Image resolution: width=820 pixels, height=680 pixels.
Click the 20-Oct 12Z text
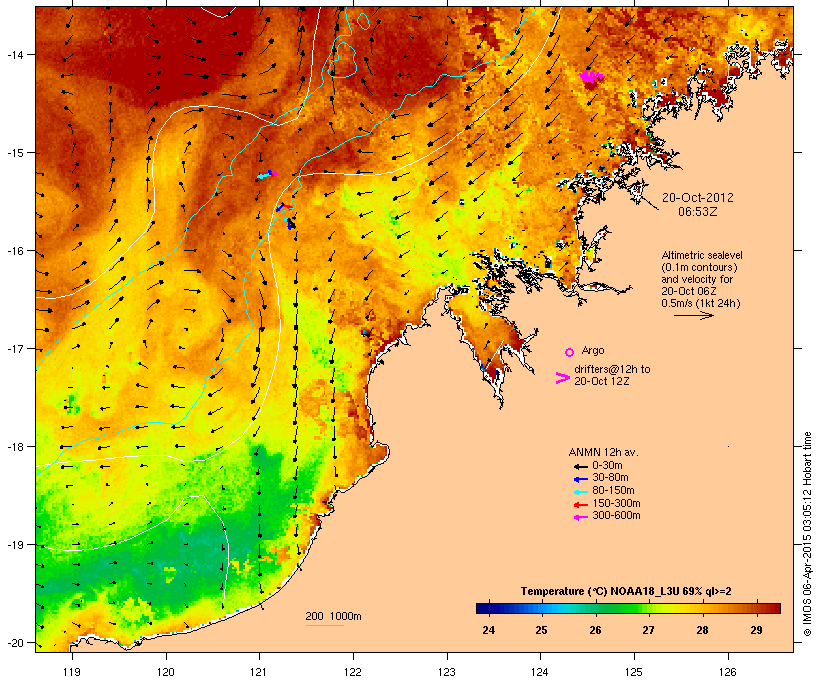point(601,381)
